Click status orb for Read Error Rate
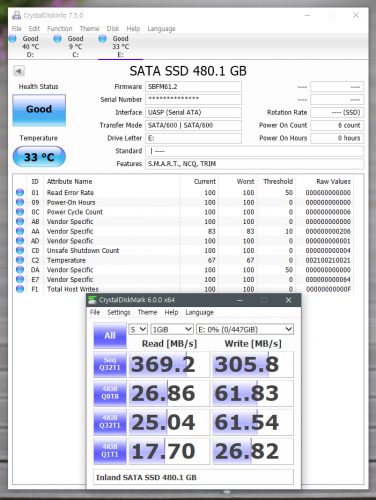The image size is (376, 500). [x=20, y=192]
